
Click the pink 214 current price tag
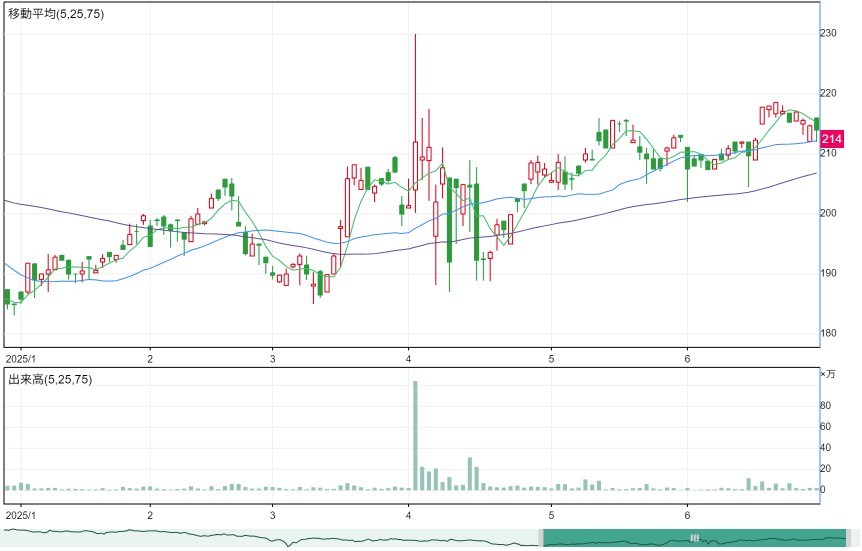coord(832,139)
